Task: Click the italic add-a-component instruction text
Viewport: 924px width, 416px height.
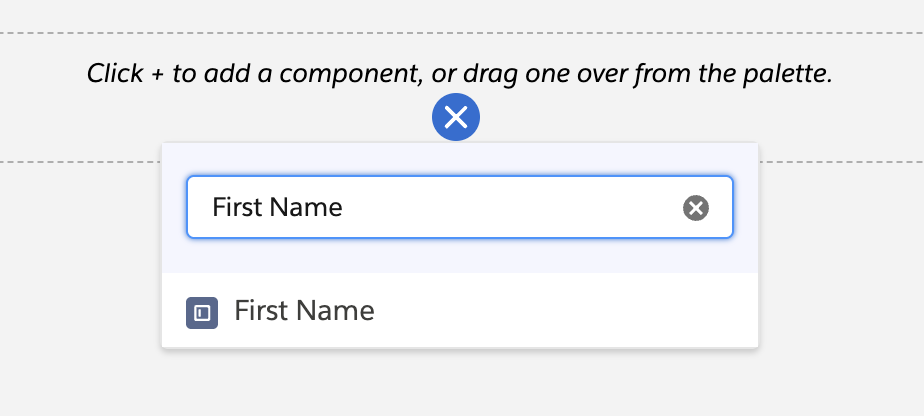Action: [459, 73]
